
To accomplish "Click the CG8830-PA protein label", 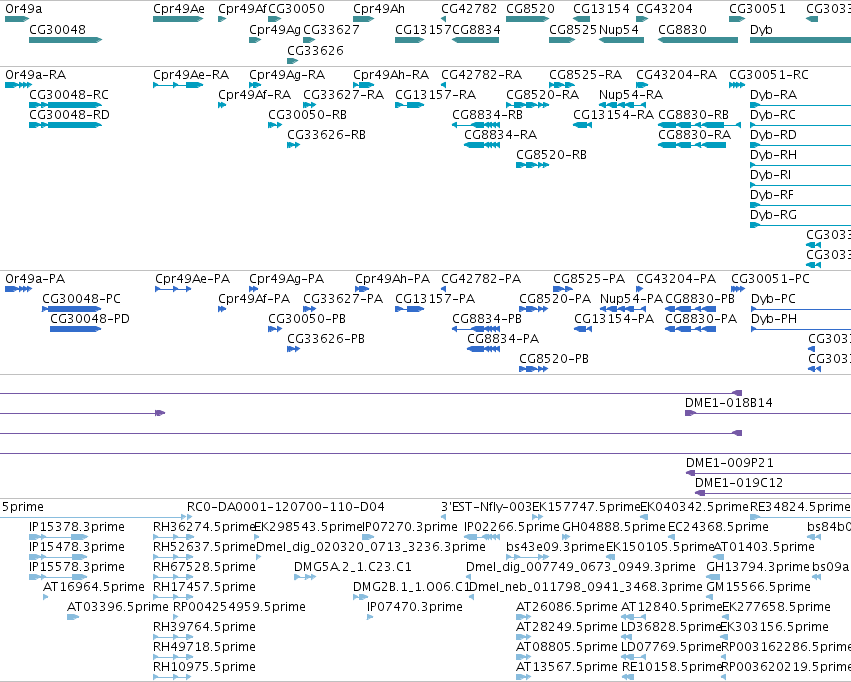I will click(701, 319).
